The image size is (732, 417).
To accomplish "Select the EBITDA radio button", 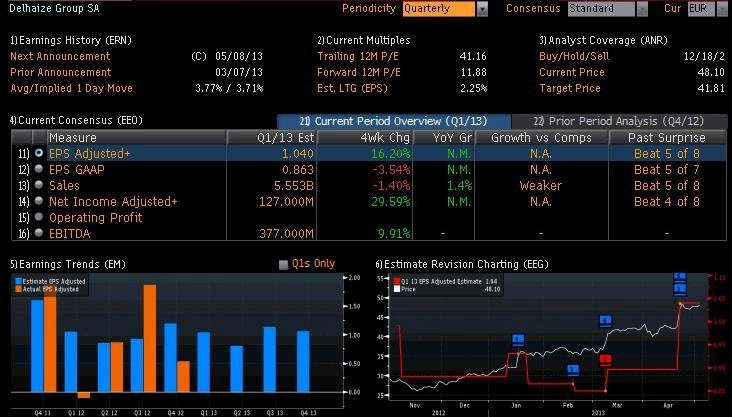I will pyautogui.click(x=39, y=233).
